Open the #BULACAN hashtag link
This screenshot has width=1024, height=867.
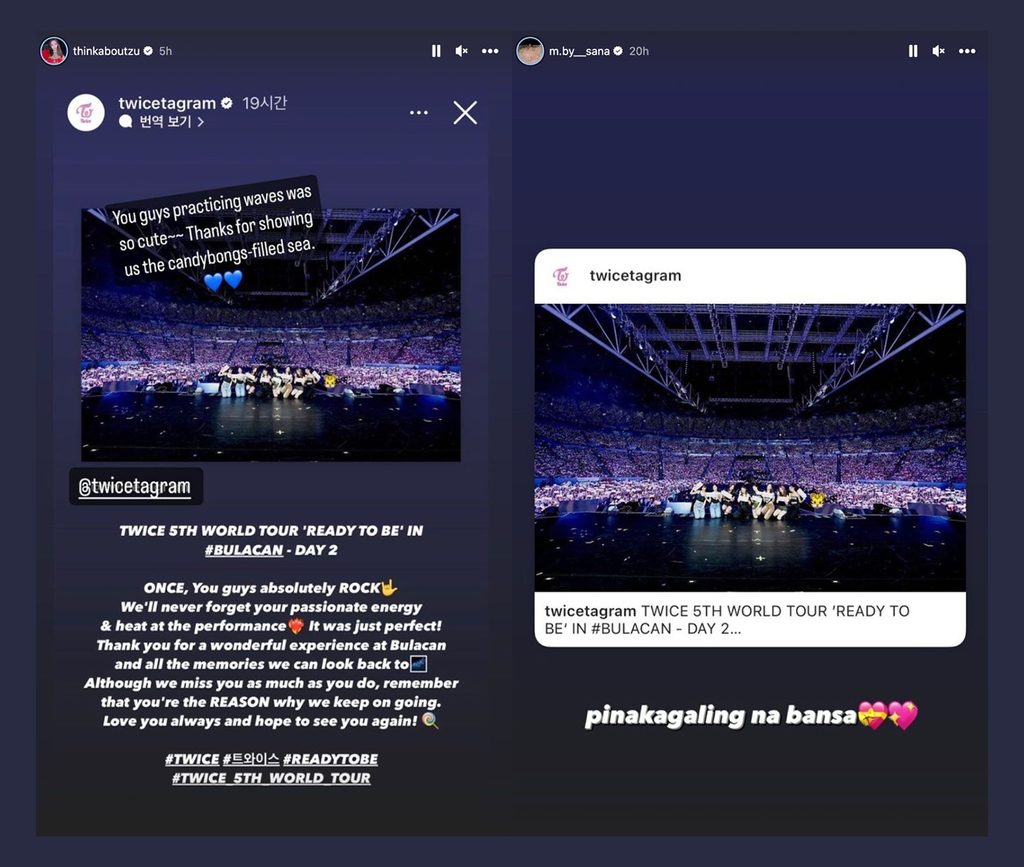click(x=244, y=550)
